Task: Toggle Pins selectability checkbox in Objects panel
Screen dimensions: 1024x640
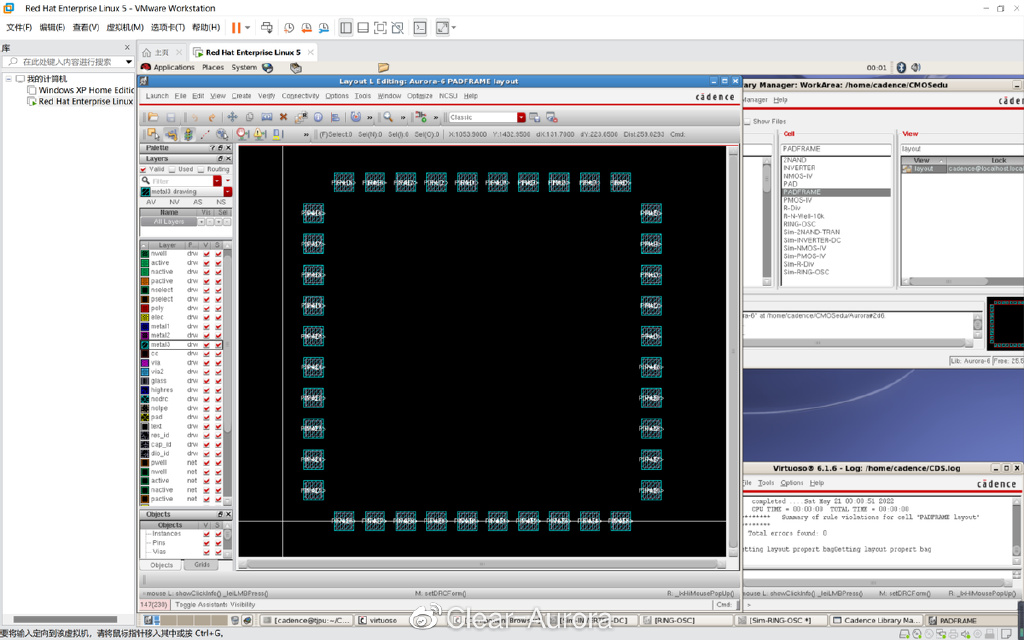Action: click(x=218, y=543)
